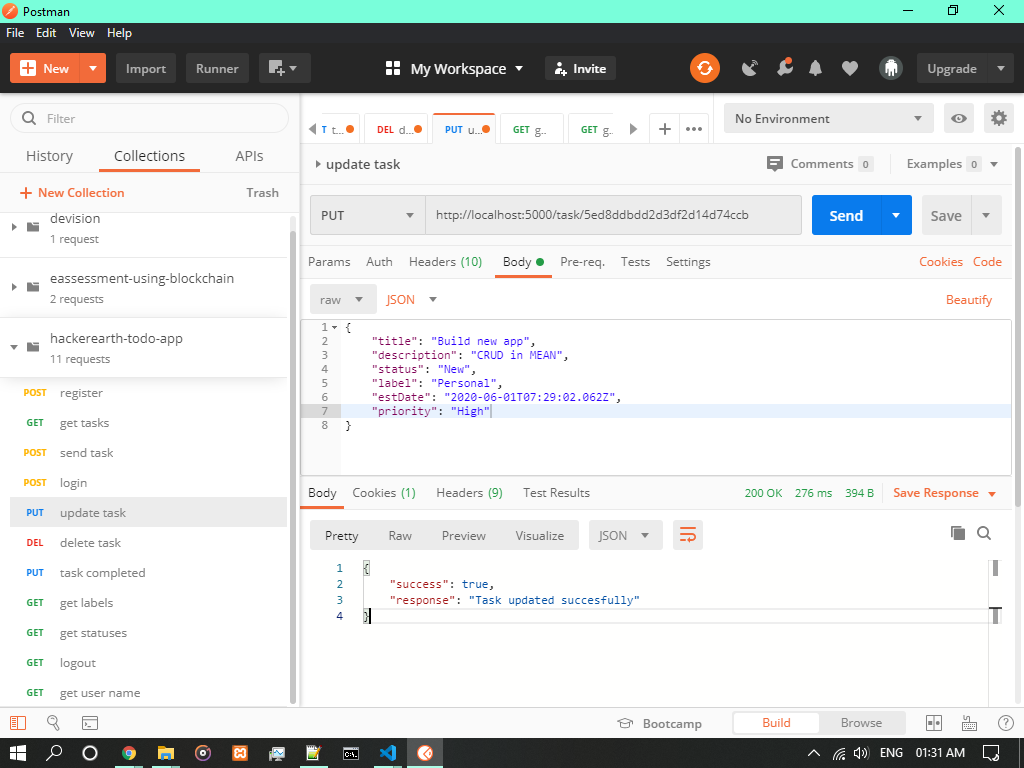Image resolution: width=1024 pixels, height=768 pixels.
Task: Toggle sidebar icon in status bar
Action: click(18, 723)
